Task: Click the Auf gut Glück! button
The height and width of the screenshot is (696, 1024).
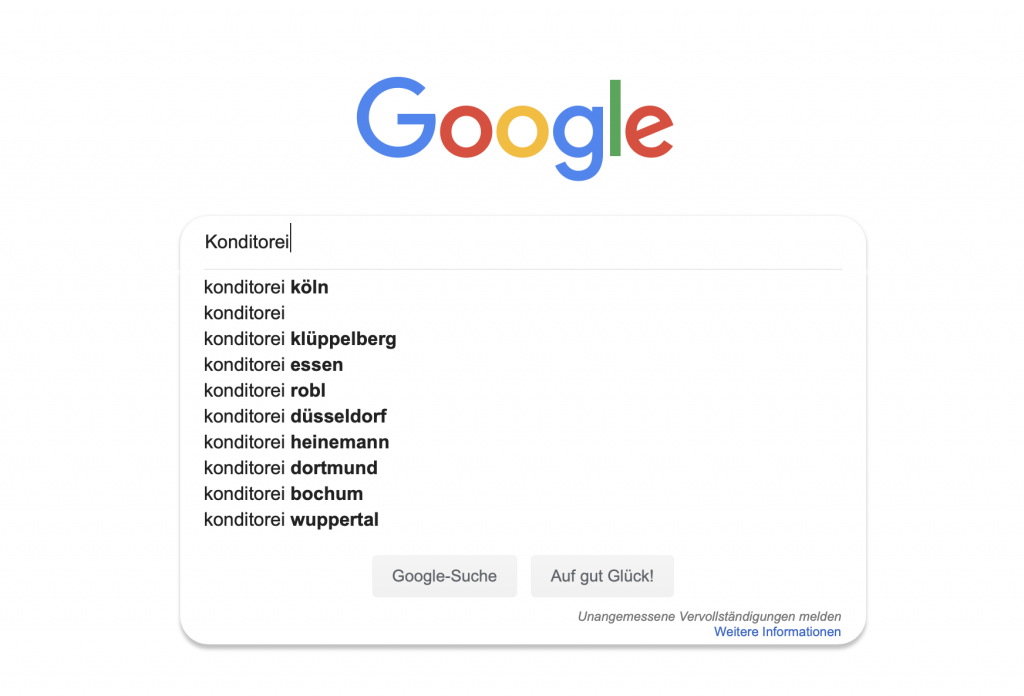Action: point(602,576)
